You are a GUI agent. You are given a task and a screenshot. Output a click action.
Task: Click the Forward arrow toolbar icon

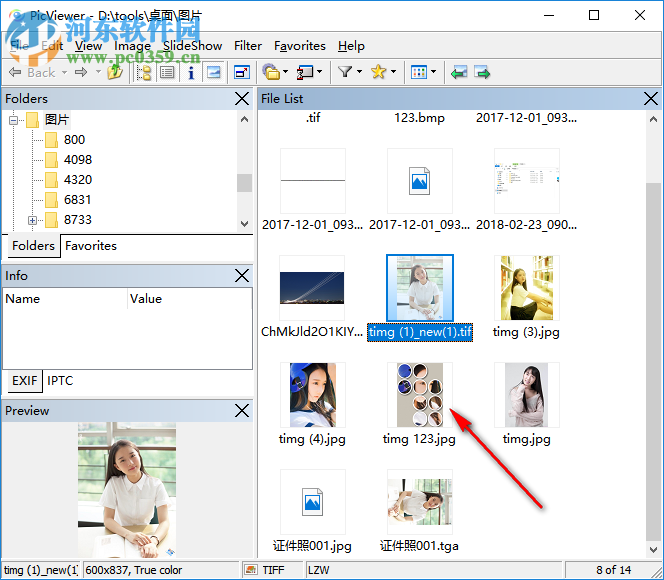[81, 72]
